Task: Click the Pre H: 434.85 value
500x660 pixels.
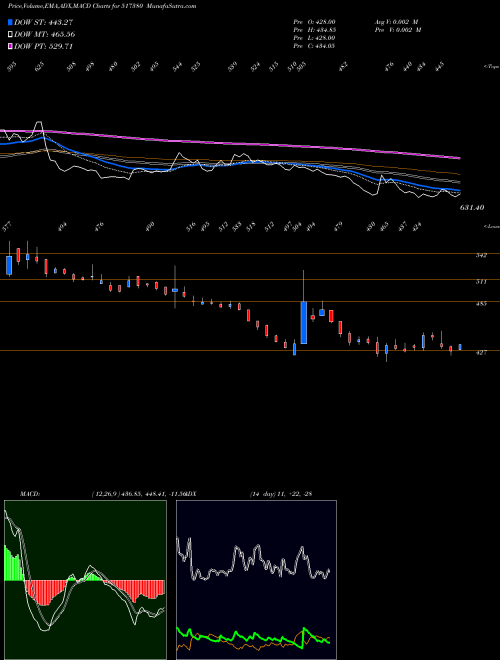Action: (x=314, y=30)
